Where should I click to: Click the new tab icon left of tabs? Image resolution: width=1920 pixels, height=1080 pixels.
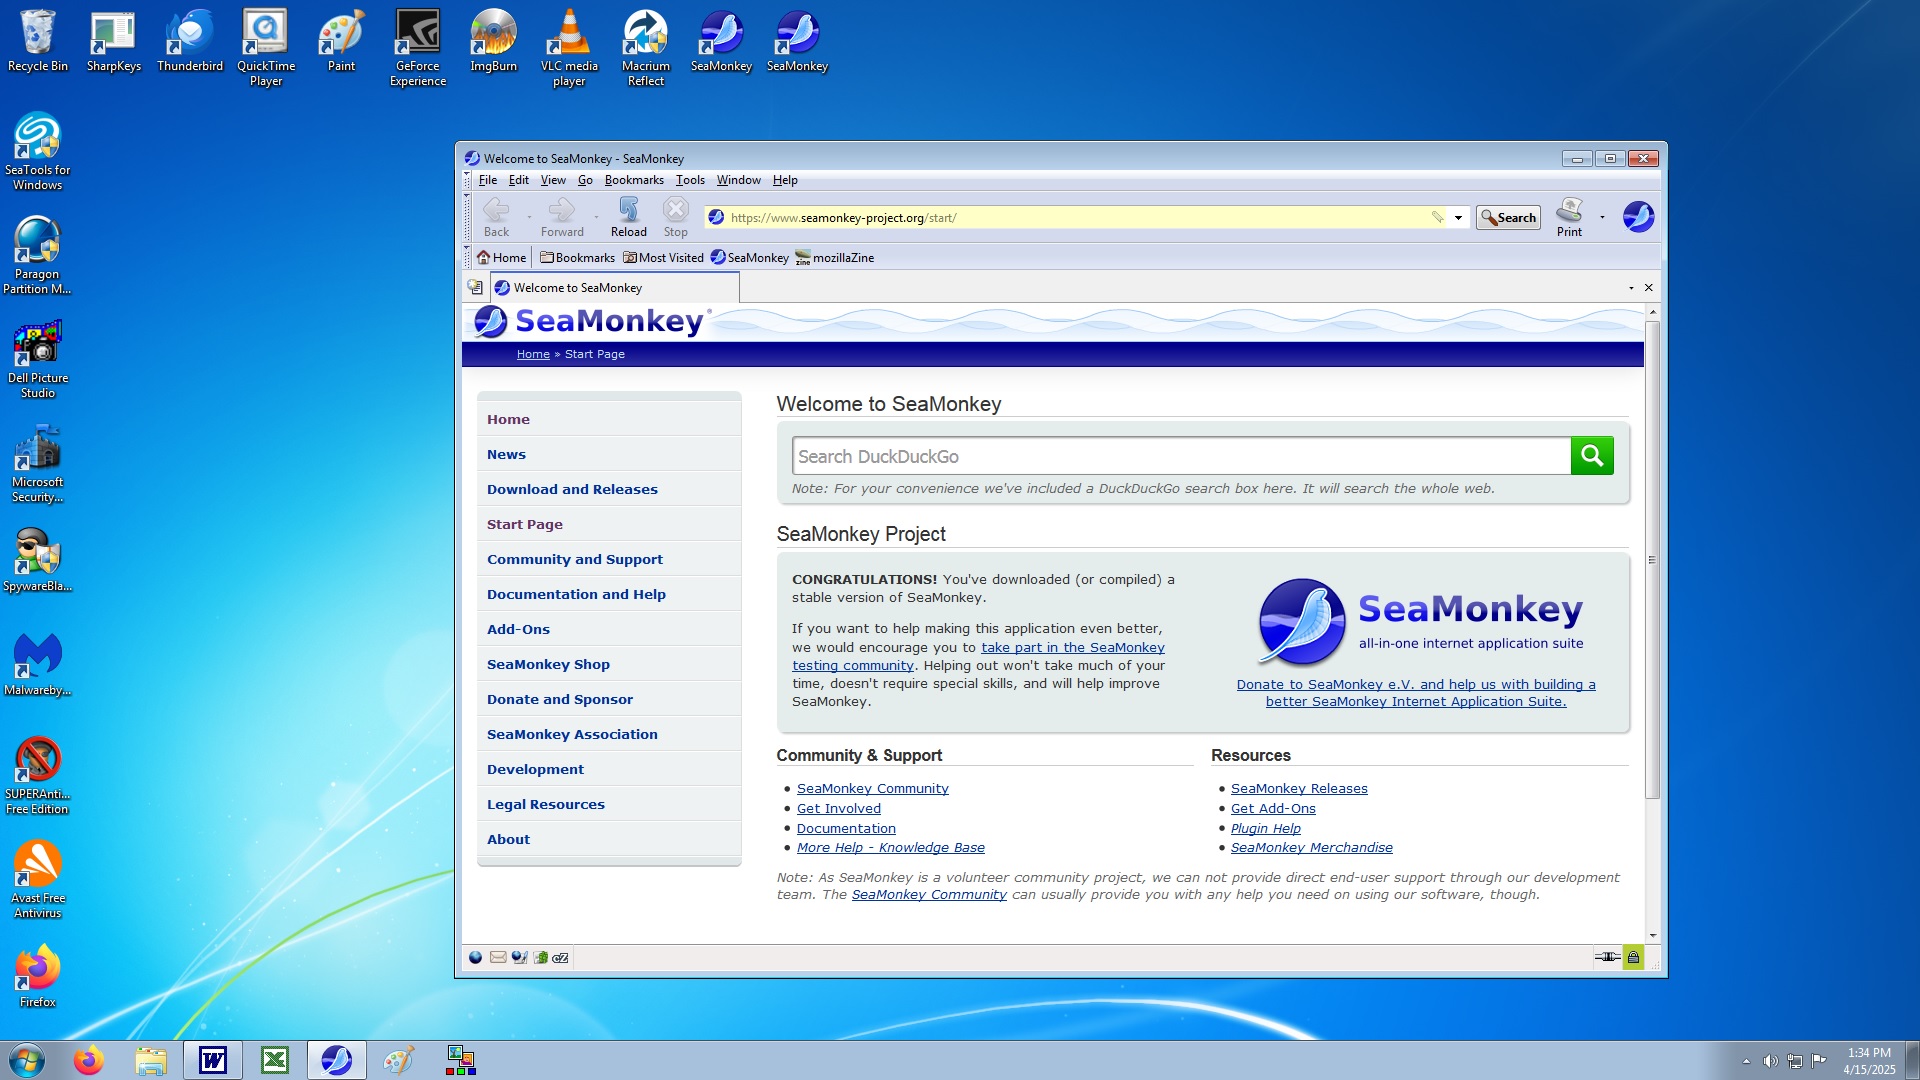click(x=475, y=288)
